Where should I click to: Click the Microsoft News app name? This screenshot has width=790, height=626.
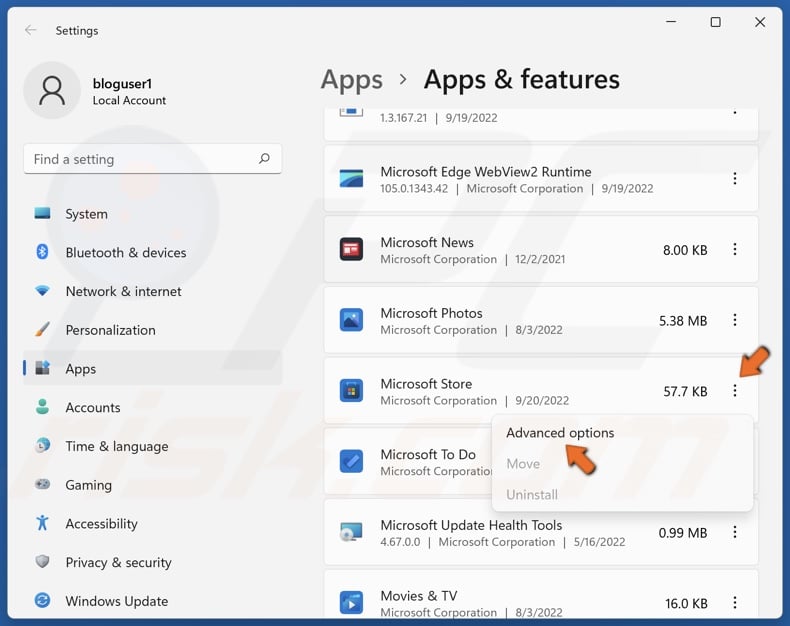(427, 242)
